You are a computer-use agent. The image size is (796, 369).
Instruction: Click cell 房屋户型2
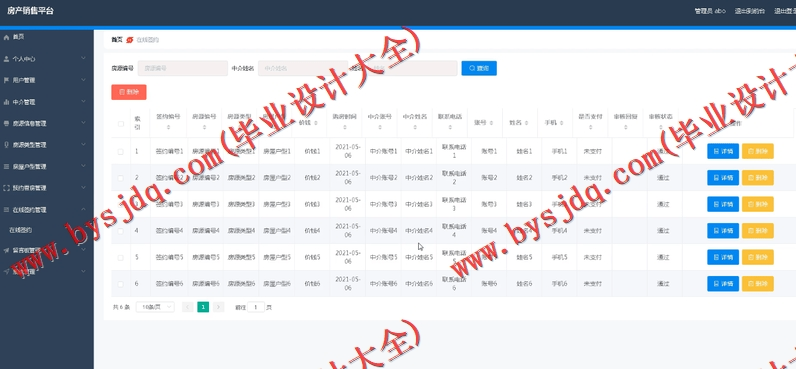[x=276, y=178]
